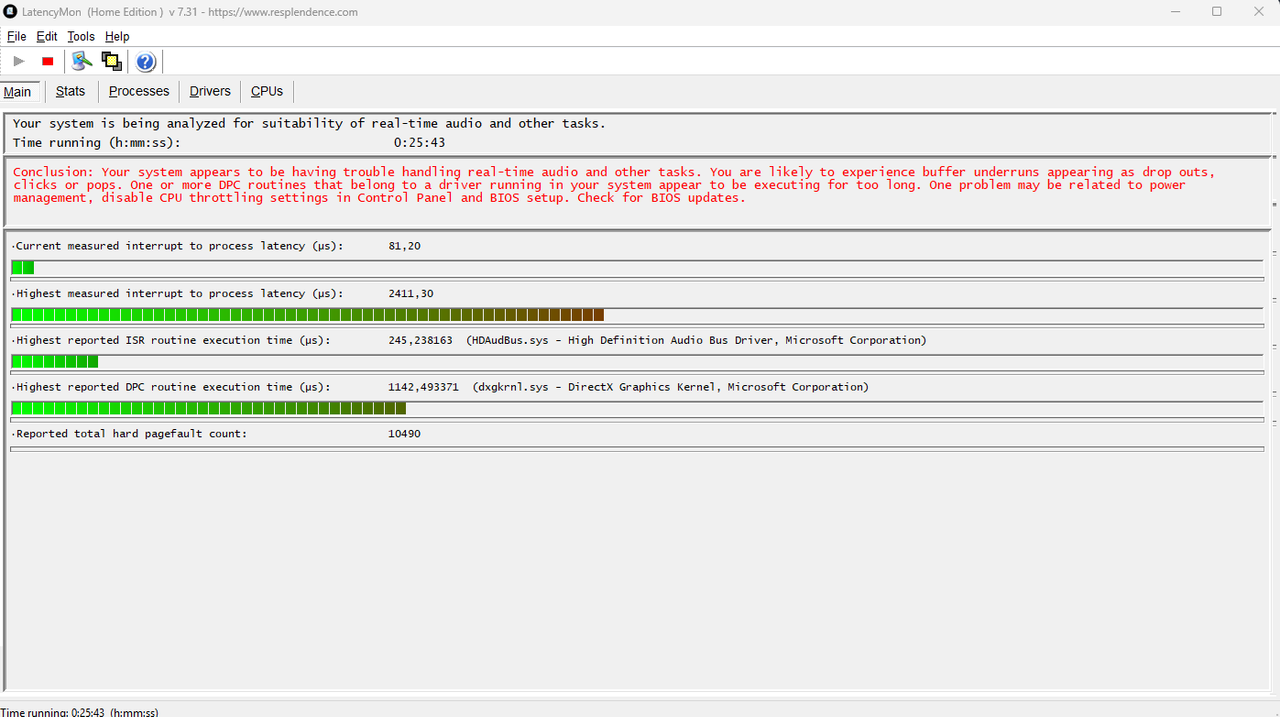Click the 'Your system is being analyzed' line
Image resolution: width=1280 pixels, height=717 pixels.
coord(309,124)
